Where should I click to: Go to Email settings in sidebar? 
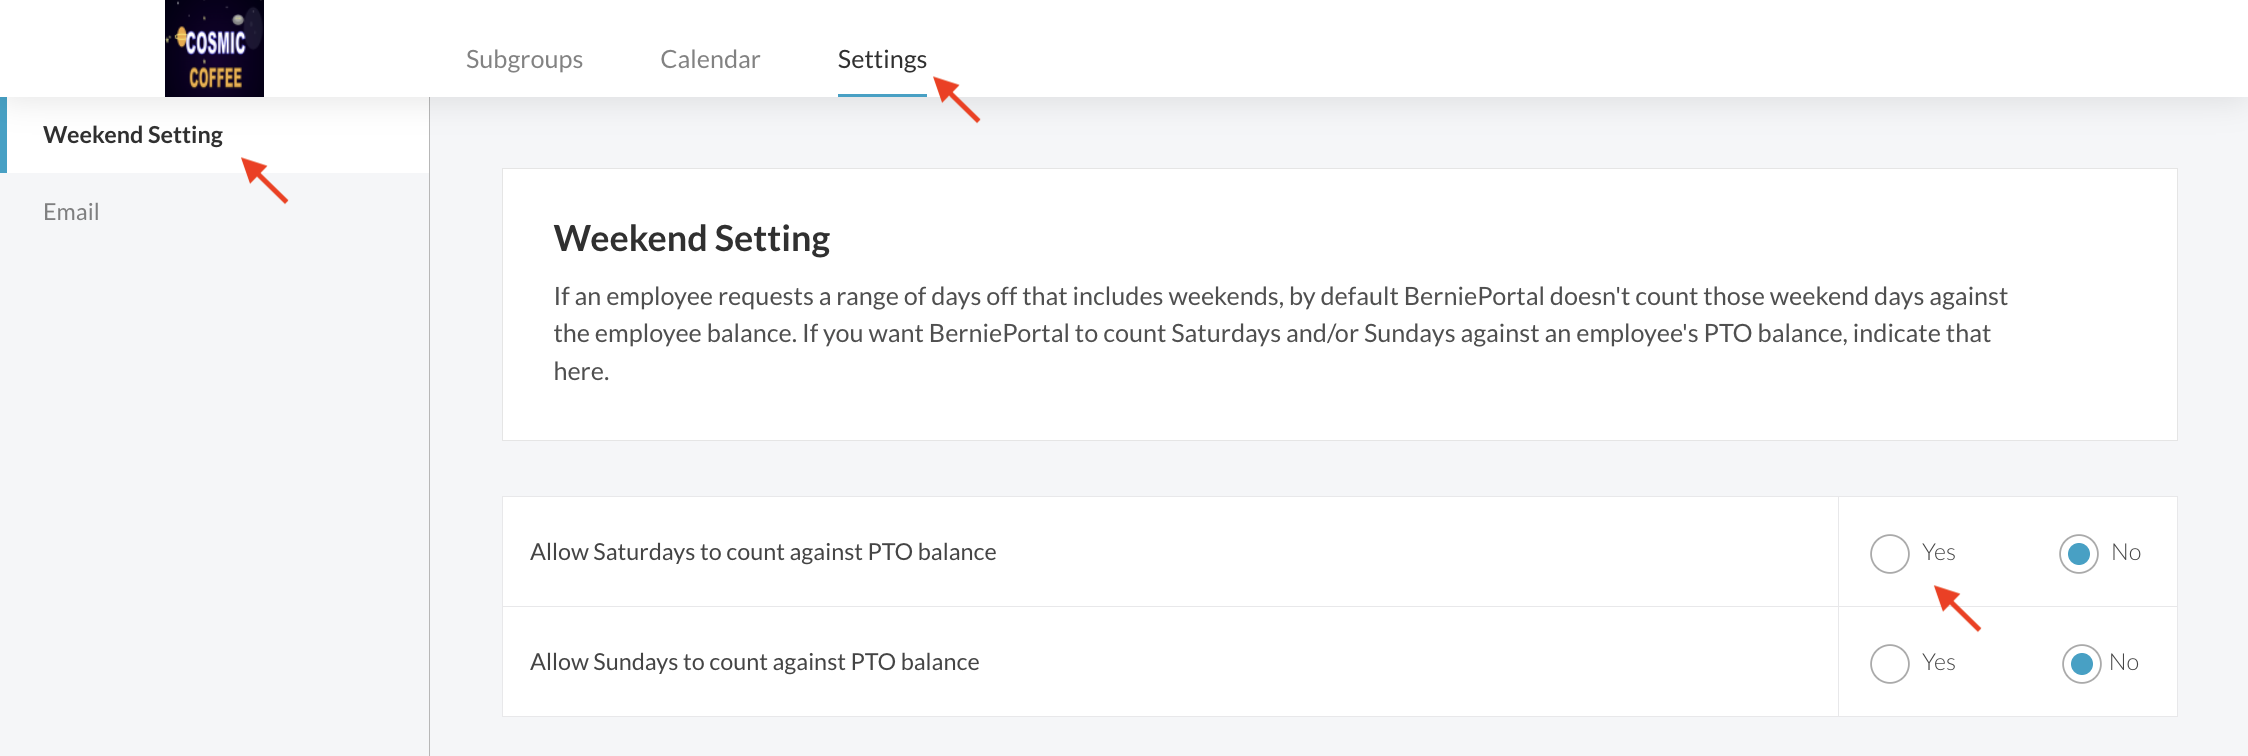click(71, 212)
